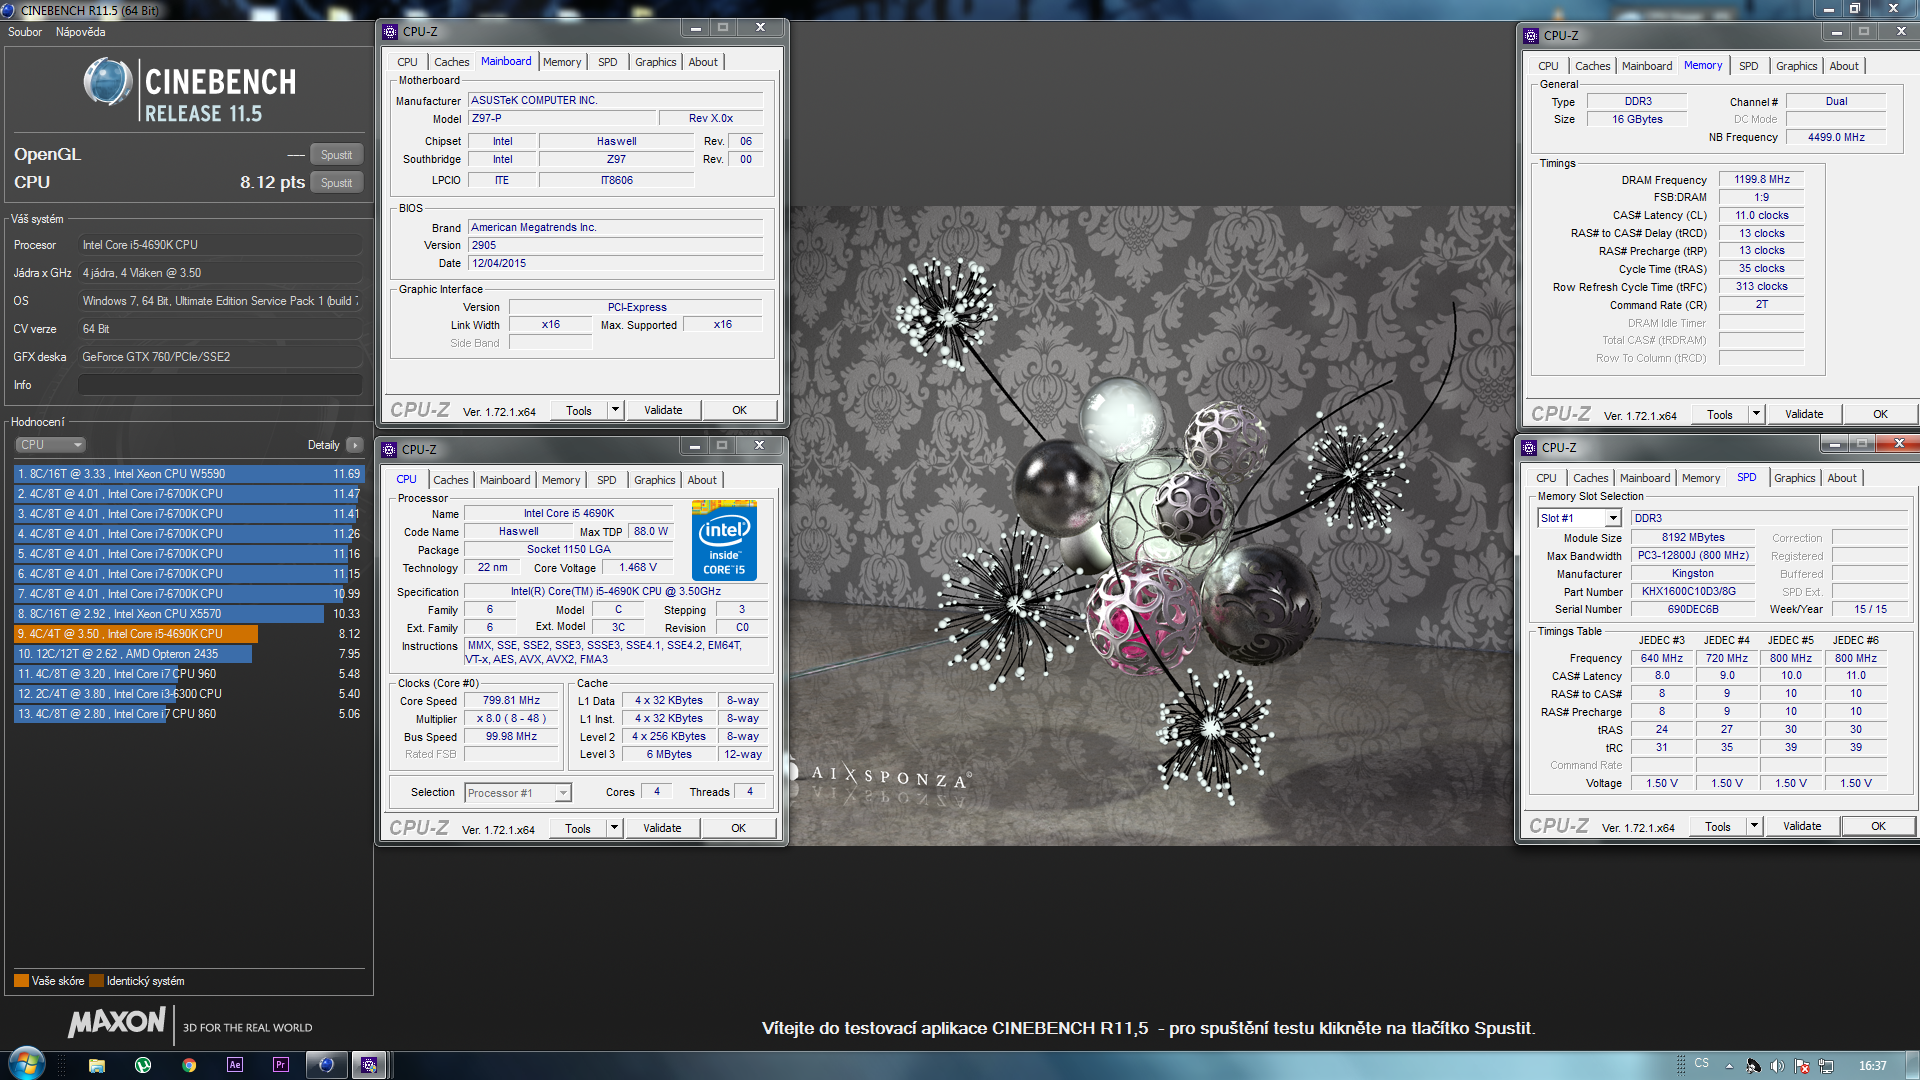Show hidden system tray icons
Viewport: 1920px width, 1080px height.
tap(1729, 1066)
